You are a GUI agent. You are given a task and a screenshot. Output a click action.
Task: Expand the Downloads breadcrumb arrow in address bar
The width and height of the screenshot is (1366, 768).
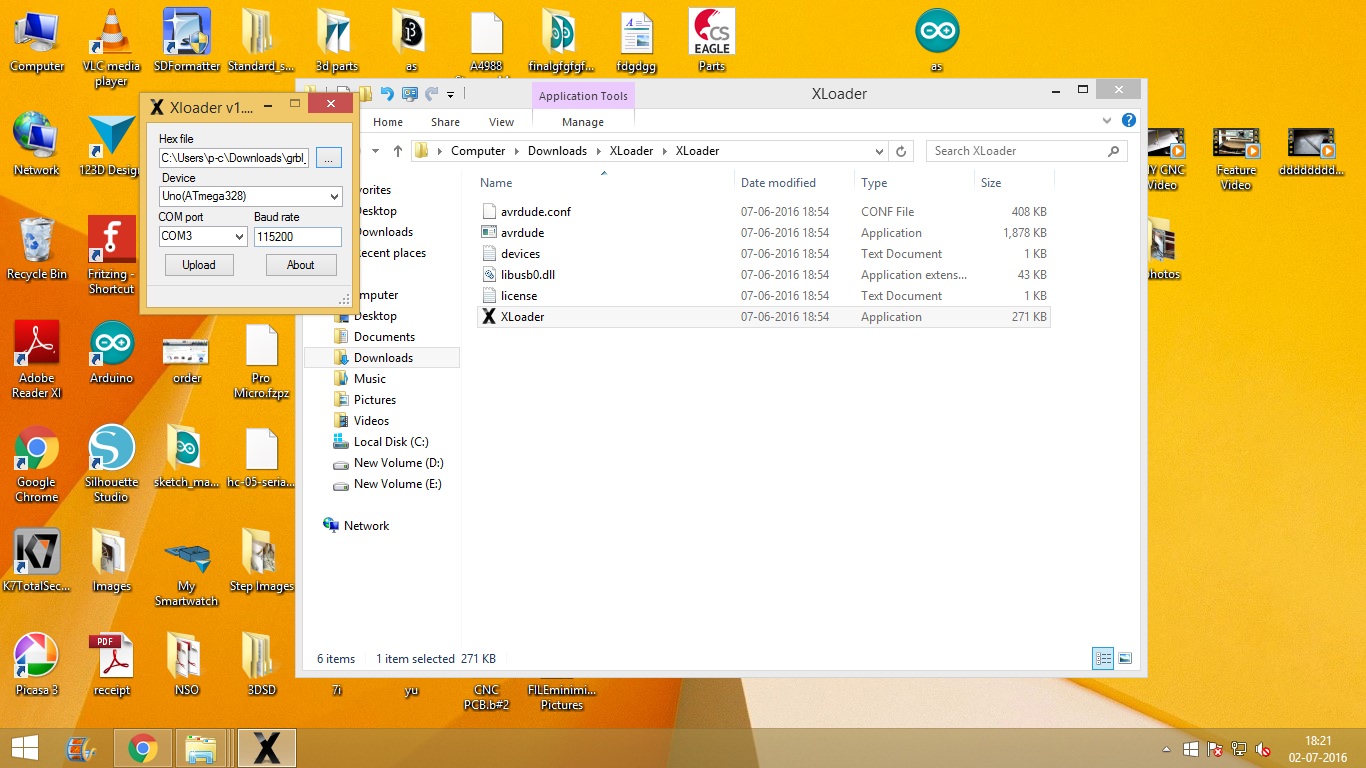[598, 151]
